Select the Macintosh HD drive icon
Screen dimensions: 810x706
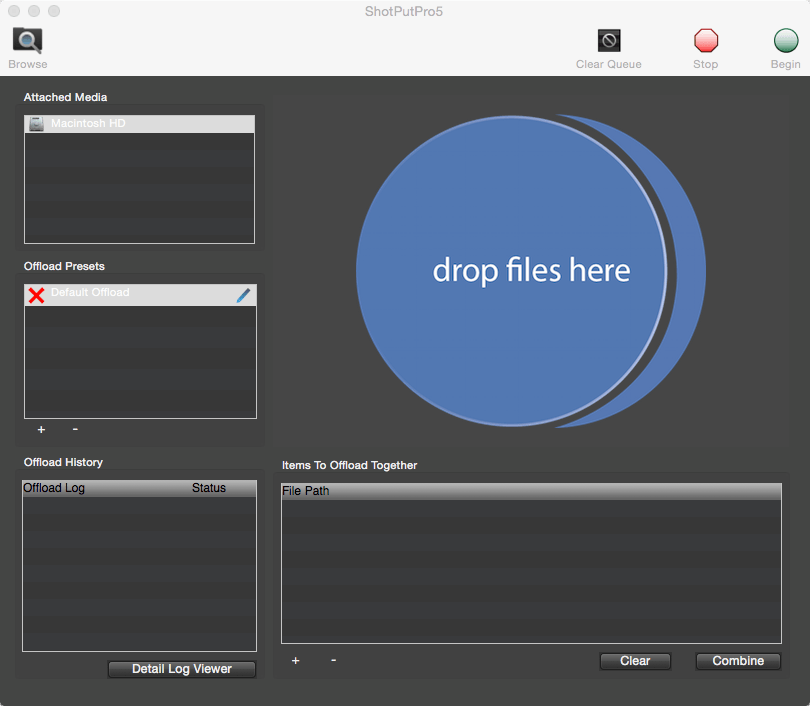(x=36, y=124)
